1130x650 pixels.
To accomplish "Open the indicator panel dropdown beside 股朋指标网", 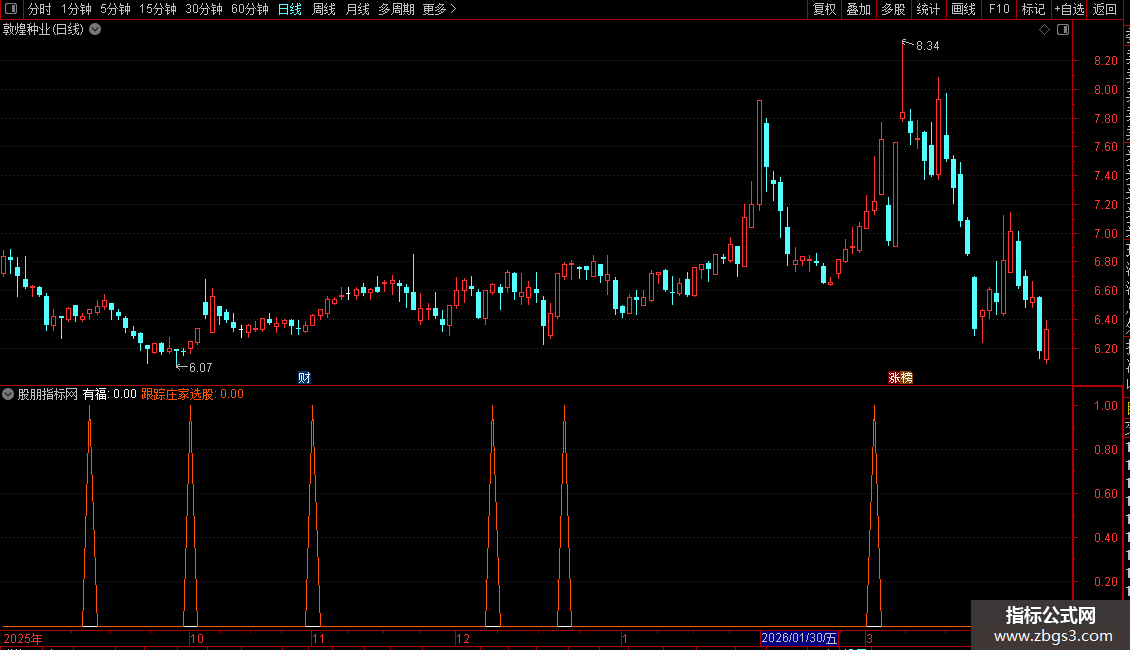I will coord(8,394).
